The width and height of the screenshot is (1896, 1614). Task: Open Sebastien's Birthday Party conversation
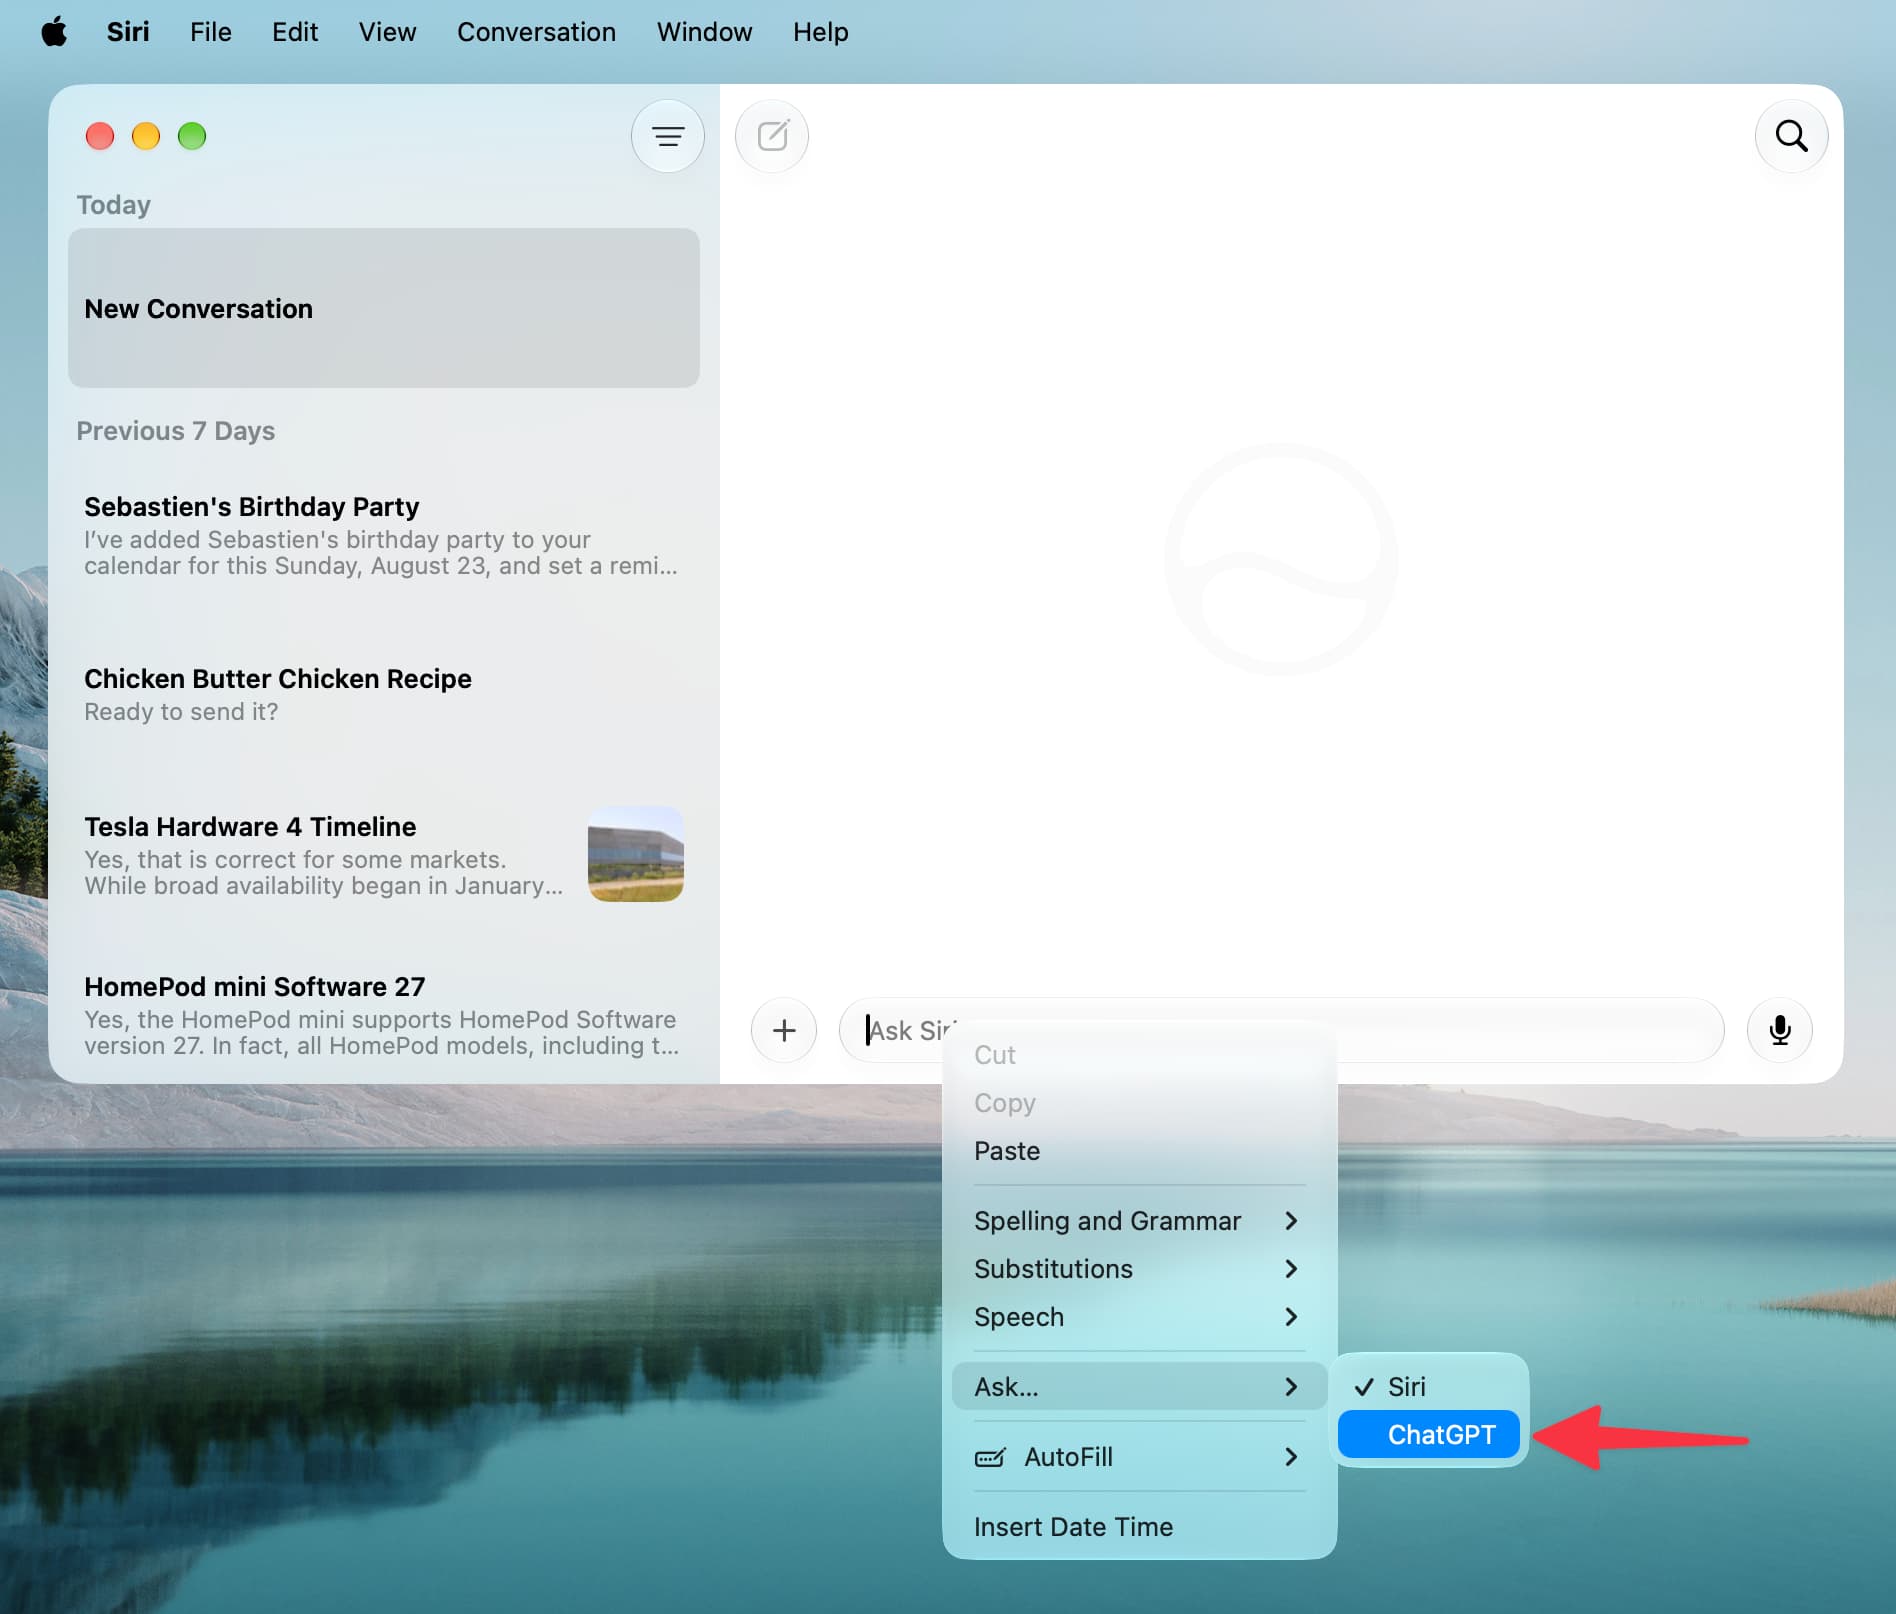click(x=384, y=535)
